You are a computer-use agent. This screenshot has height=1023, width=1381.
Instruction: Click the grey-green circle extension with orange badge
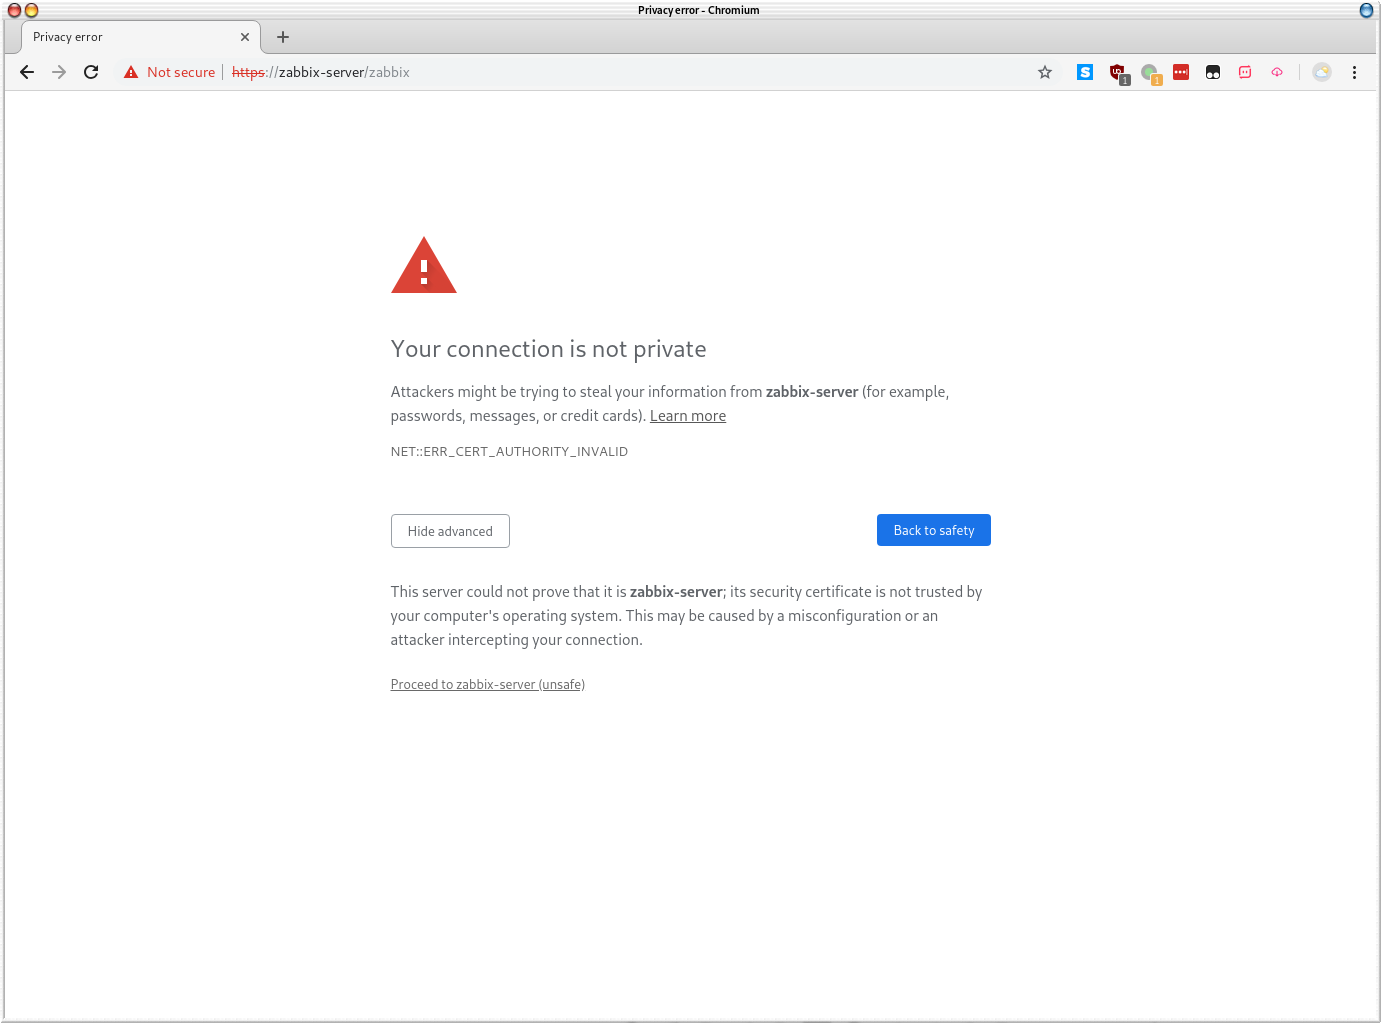point(1150,72)
